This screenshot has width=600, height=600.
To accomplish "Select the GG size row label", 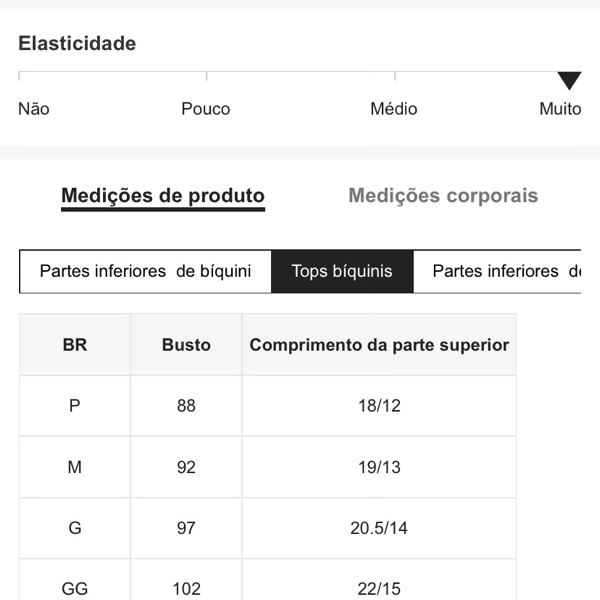I will point(75,588).
